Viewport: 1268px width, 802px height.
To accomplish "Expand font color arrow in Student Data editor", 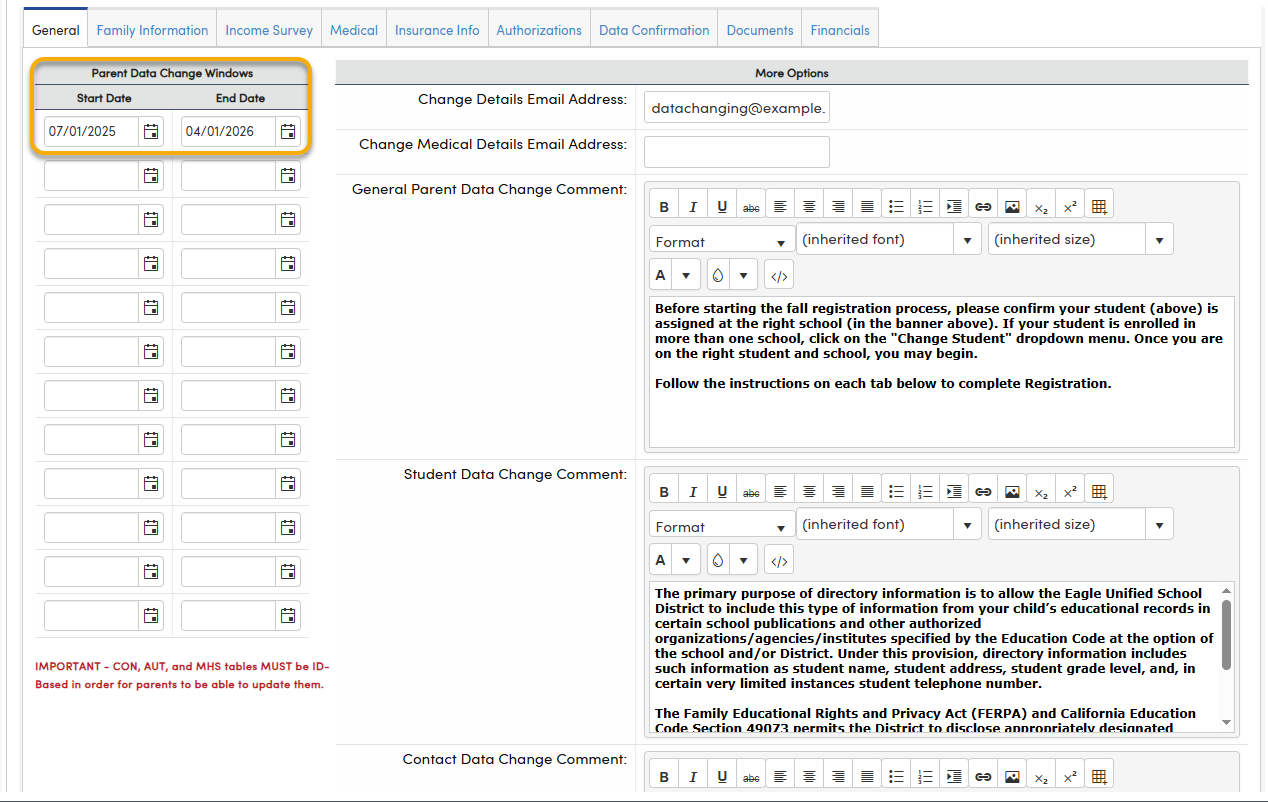I will pyautogui.click(x=686, y=560).
